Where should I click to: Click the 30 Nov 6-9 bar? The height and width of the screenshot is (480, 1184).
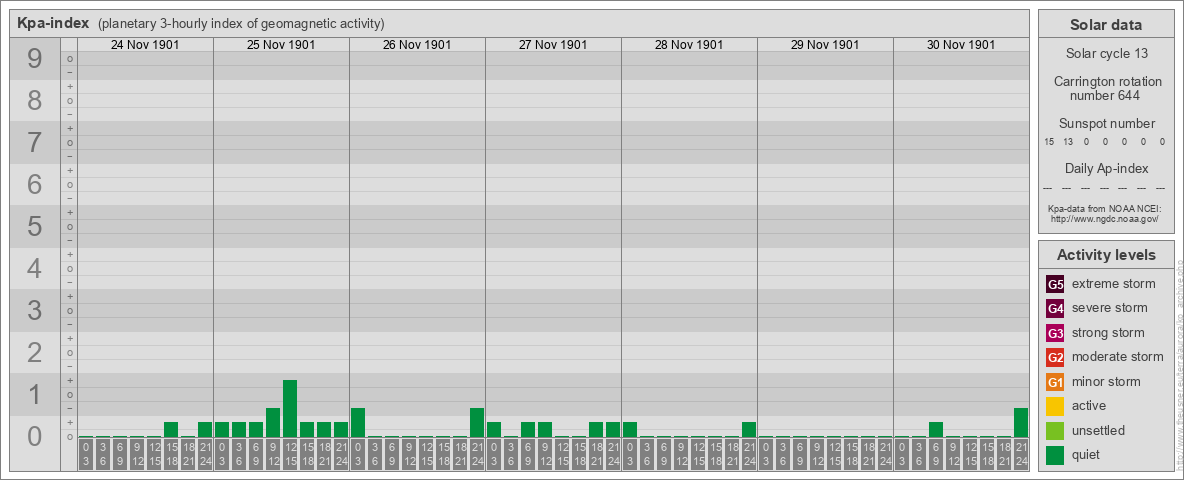pos(936,429)
